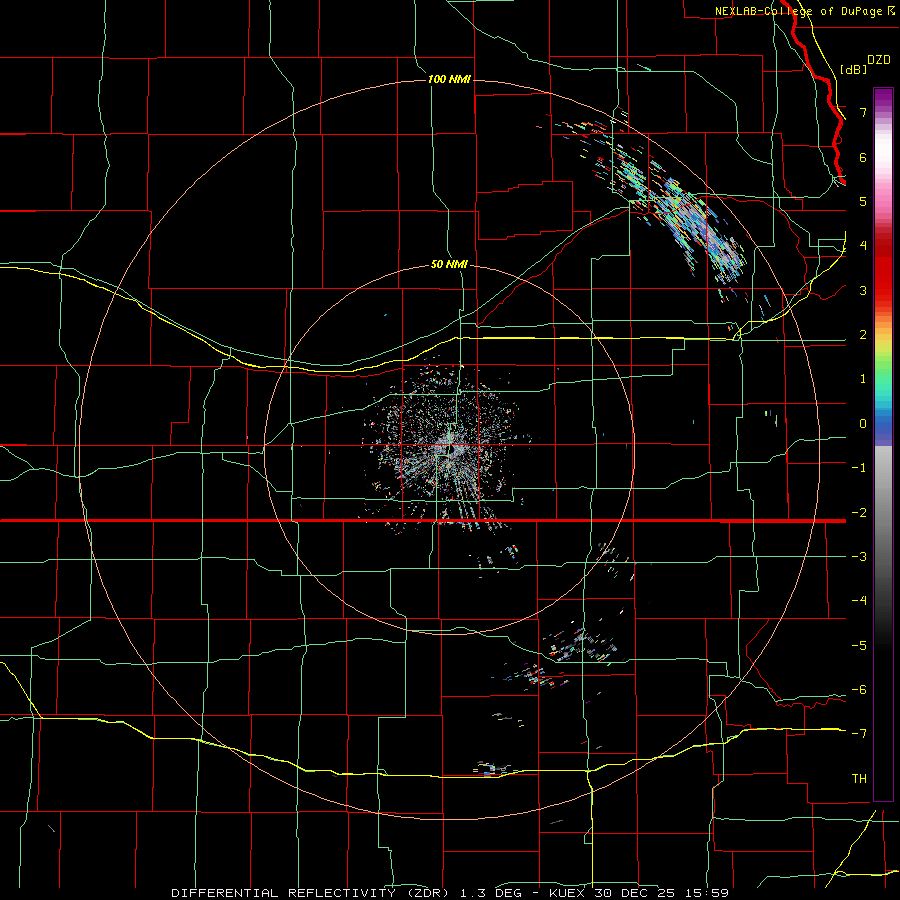
Task: Click the 0 value on the color scale
Action: click(863, 424)
